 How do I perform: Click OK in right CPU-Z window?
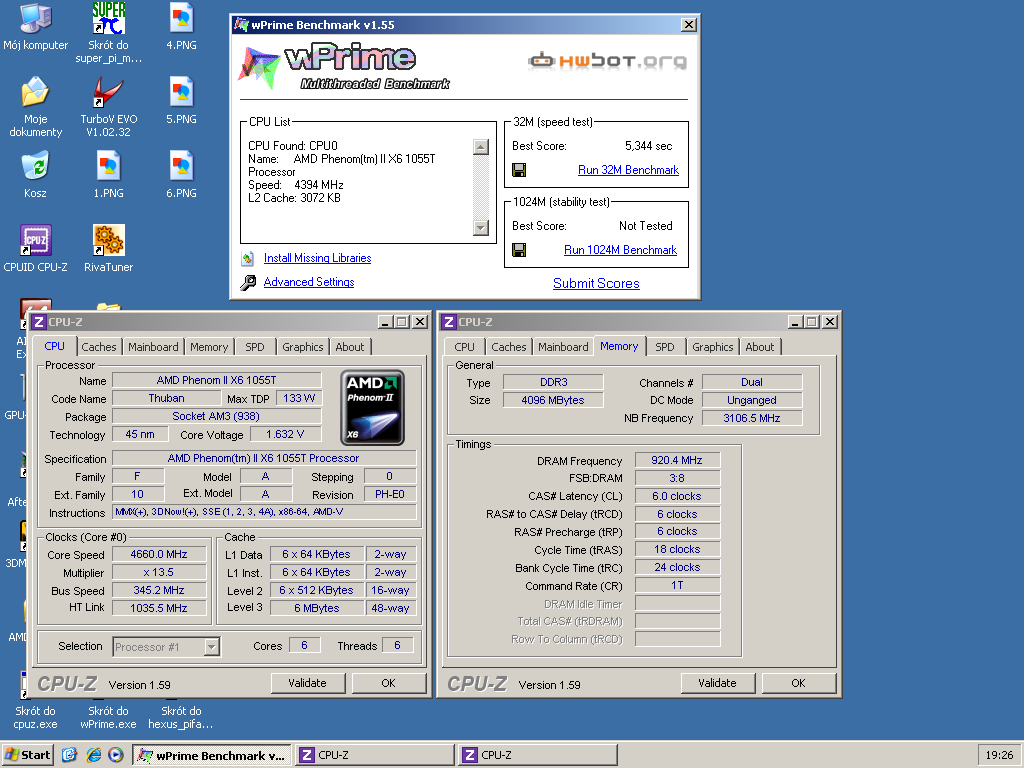(x=799, y=683)
